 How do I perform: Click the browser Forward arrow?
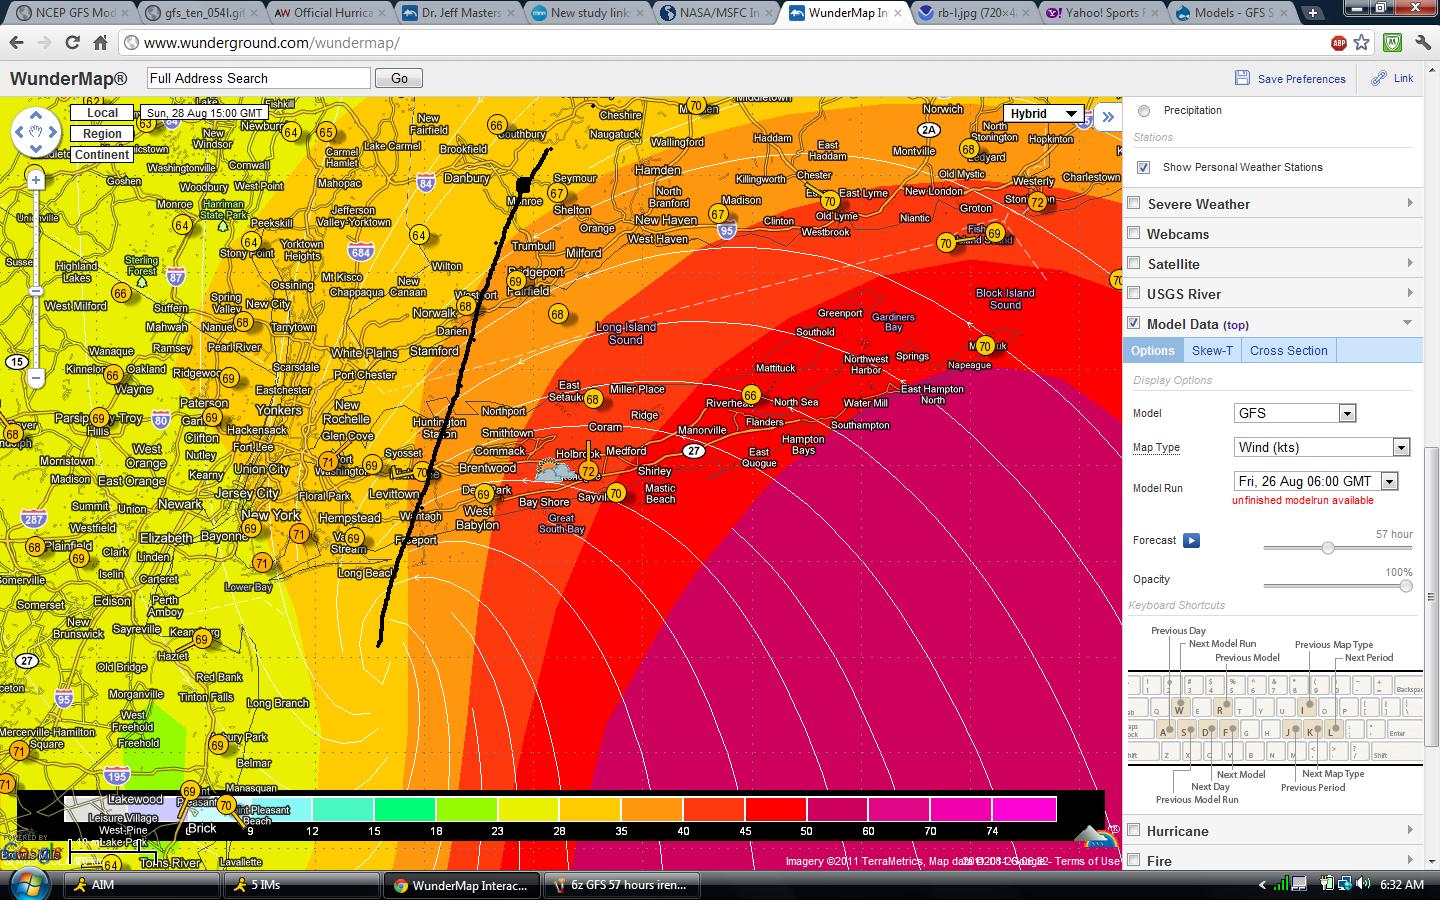44,43
